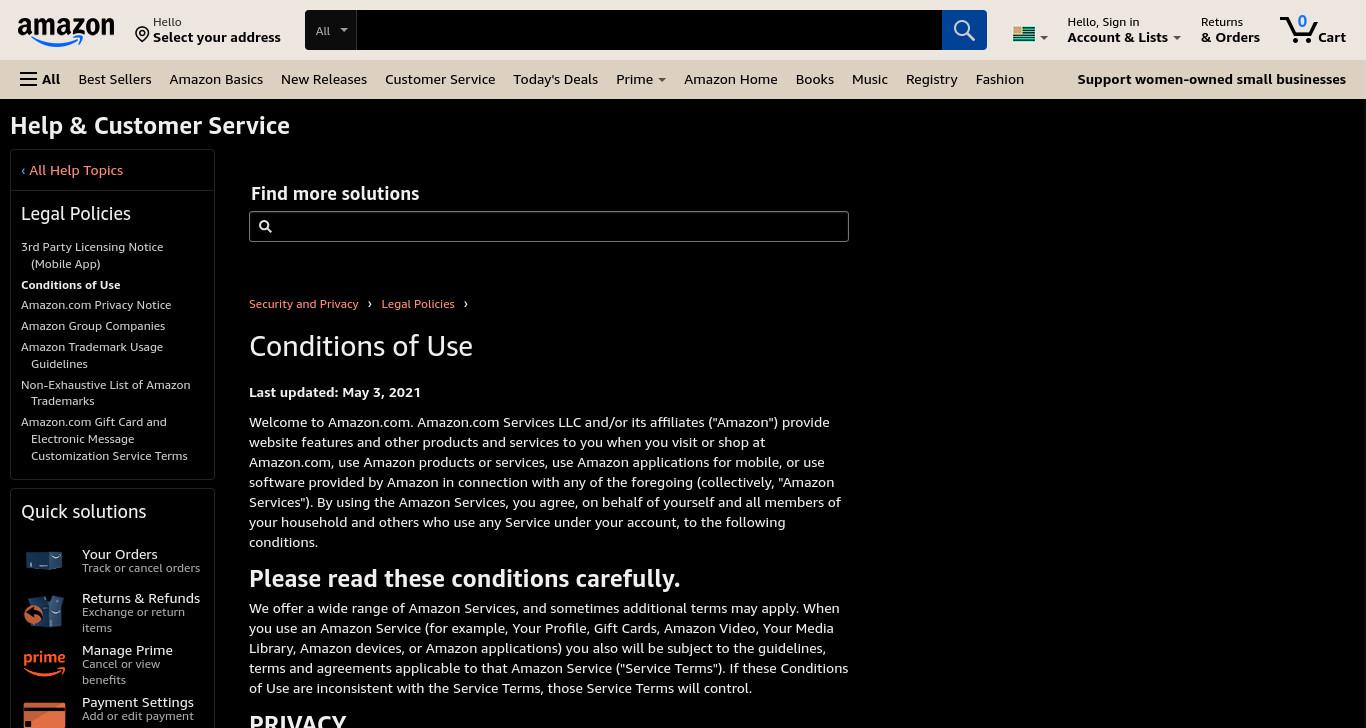Open New Releases
The width and height of the screenshot is (1366, 728).
[x=324, y=79]
